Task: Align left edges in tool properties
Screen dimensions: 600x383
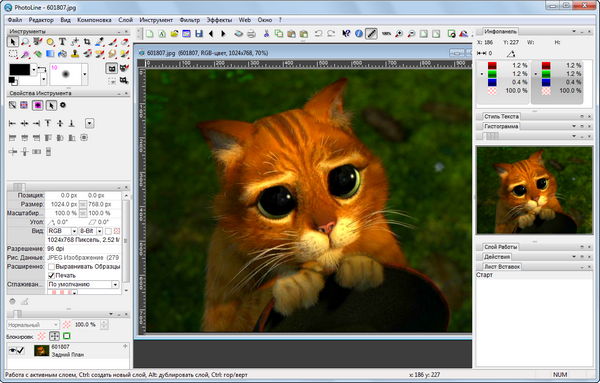Action: point(12,123)
